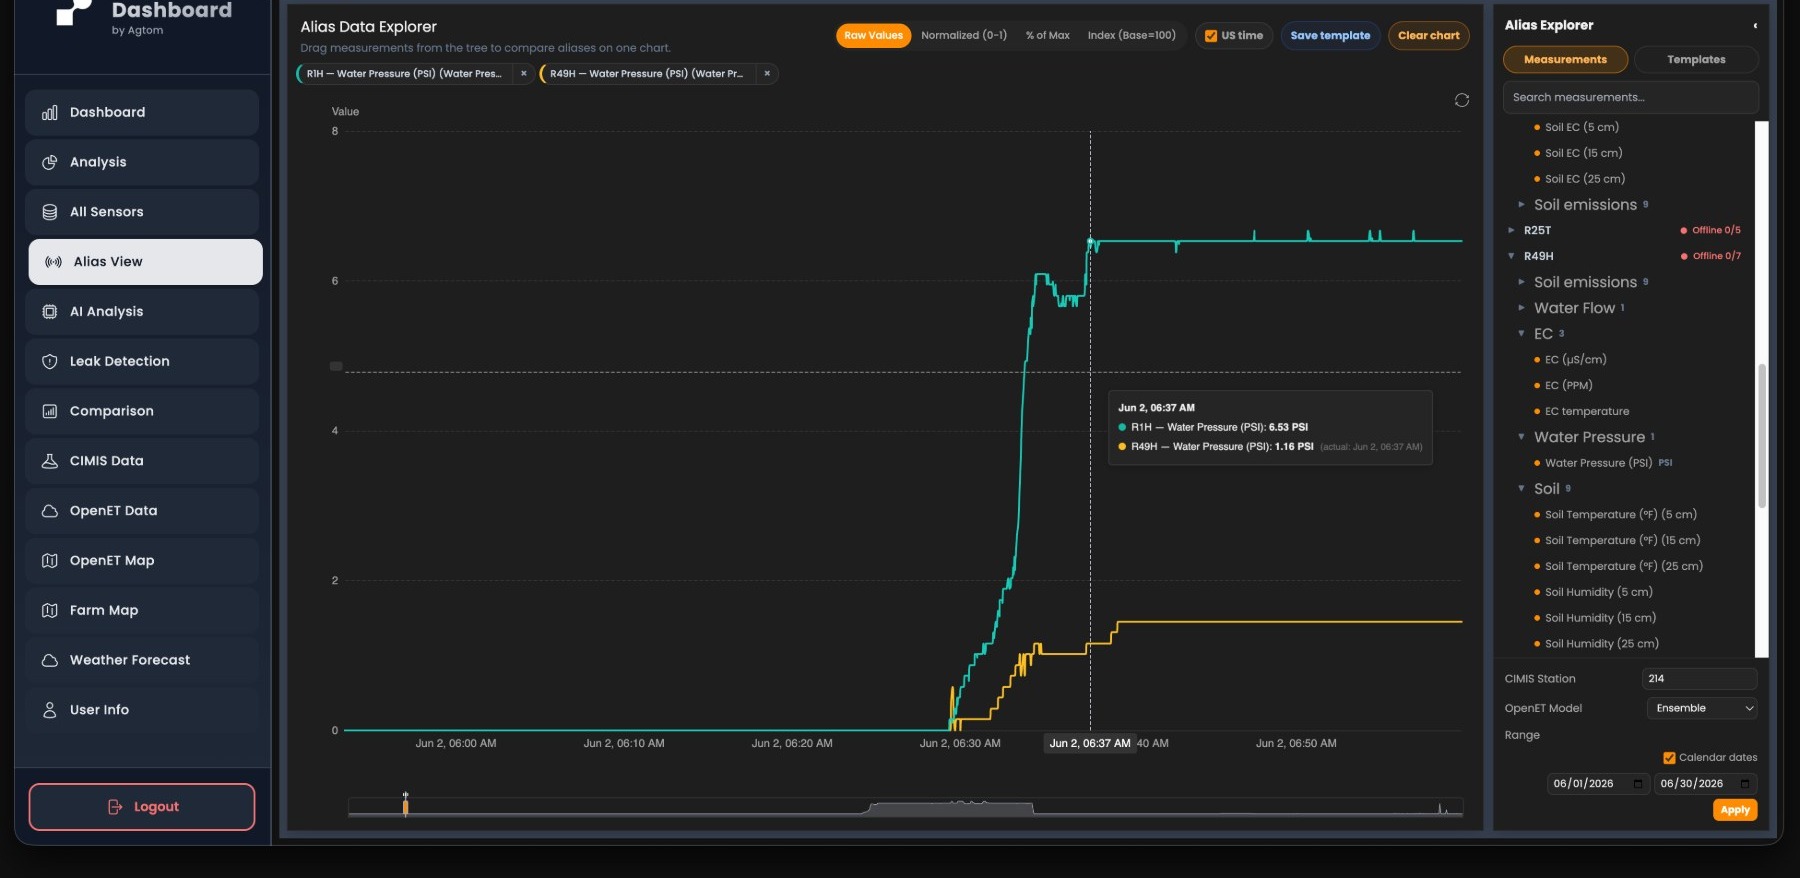This screenshot has width=1800, height=878.
Task: Open Analysis in the sidebar
Action: tap(142, 162)
